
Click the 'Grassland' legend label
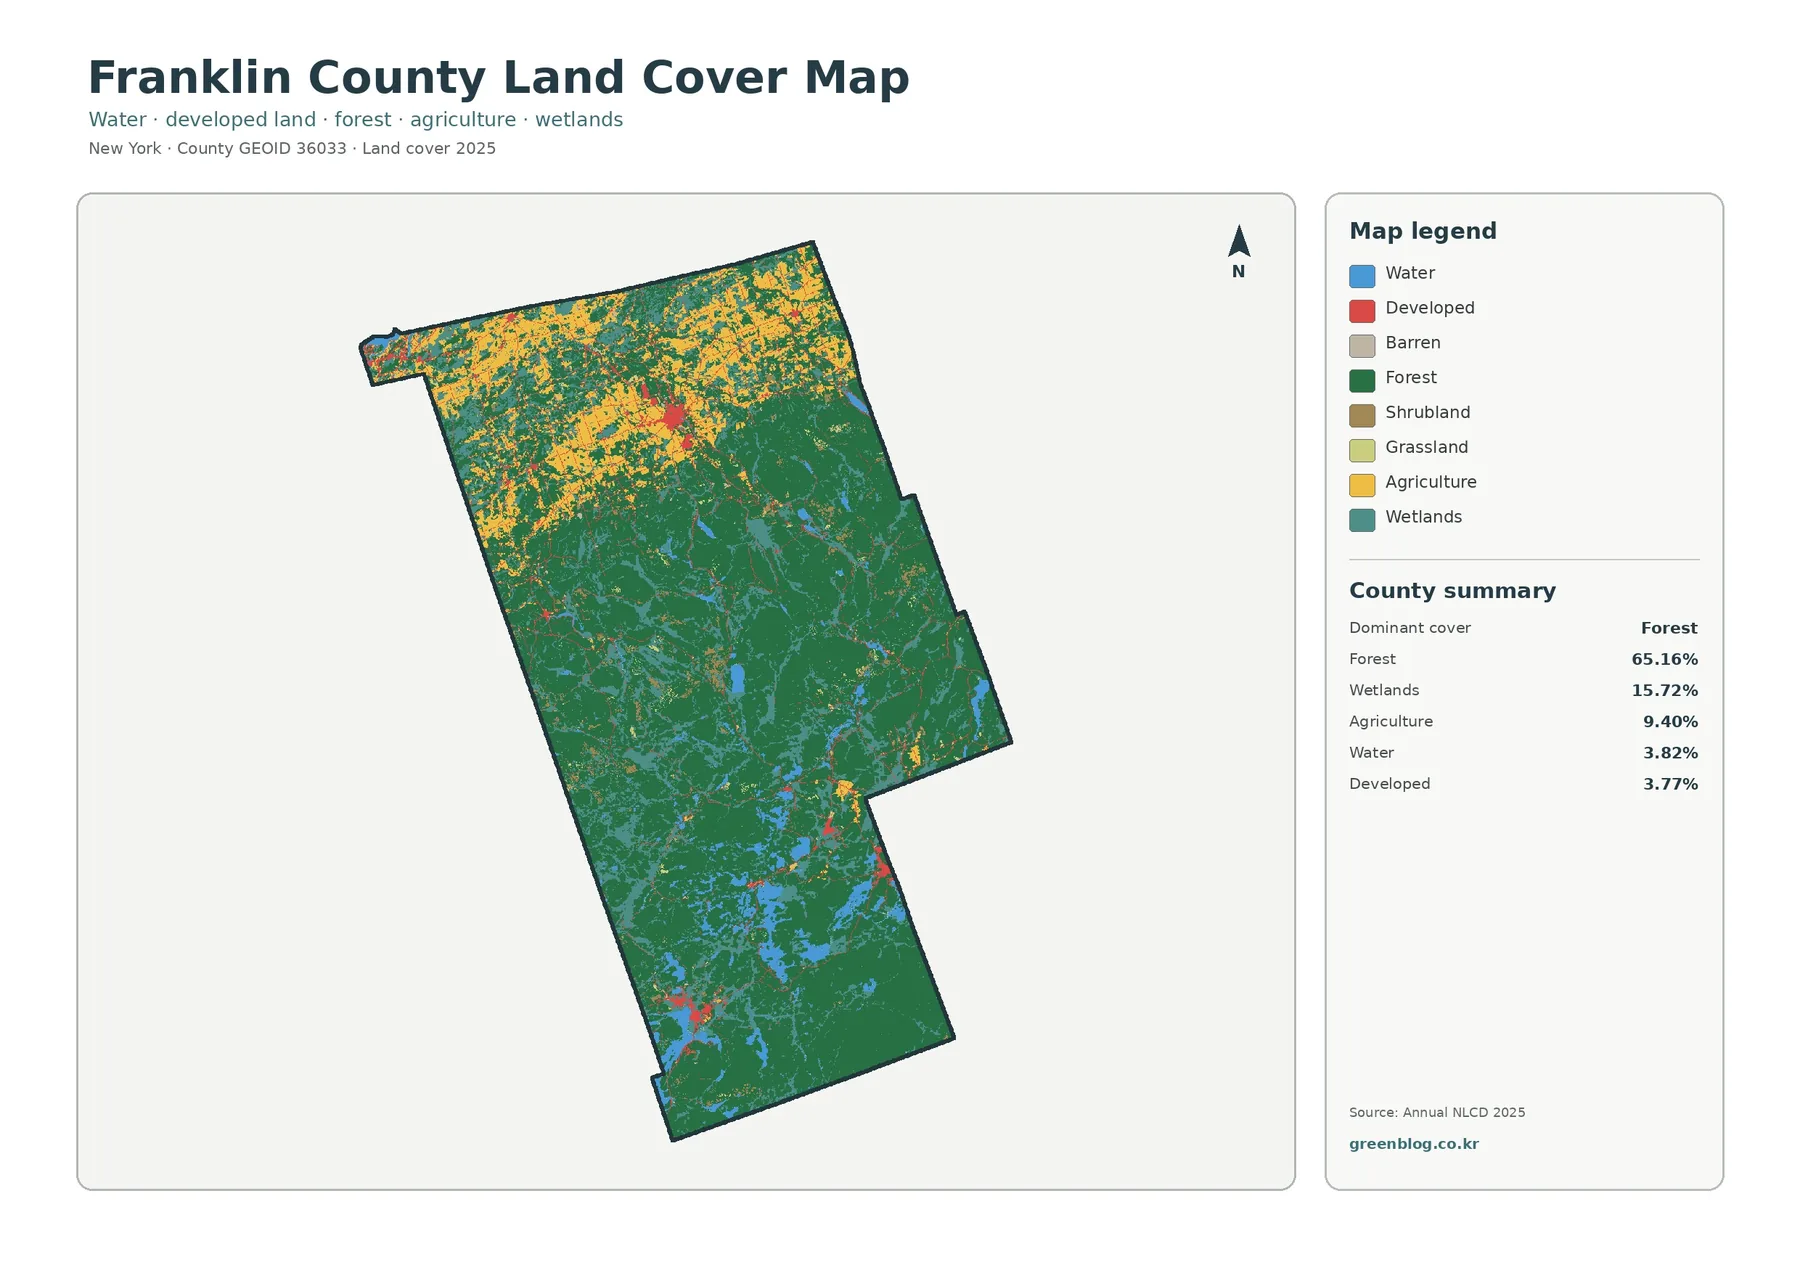(x=1426, y=447)
